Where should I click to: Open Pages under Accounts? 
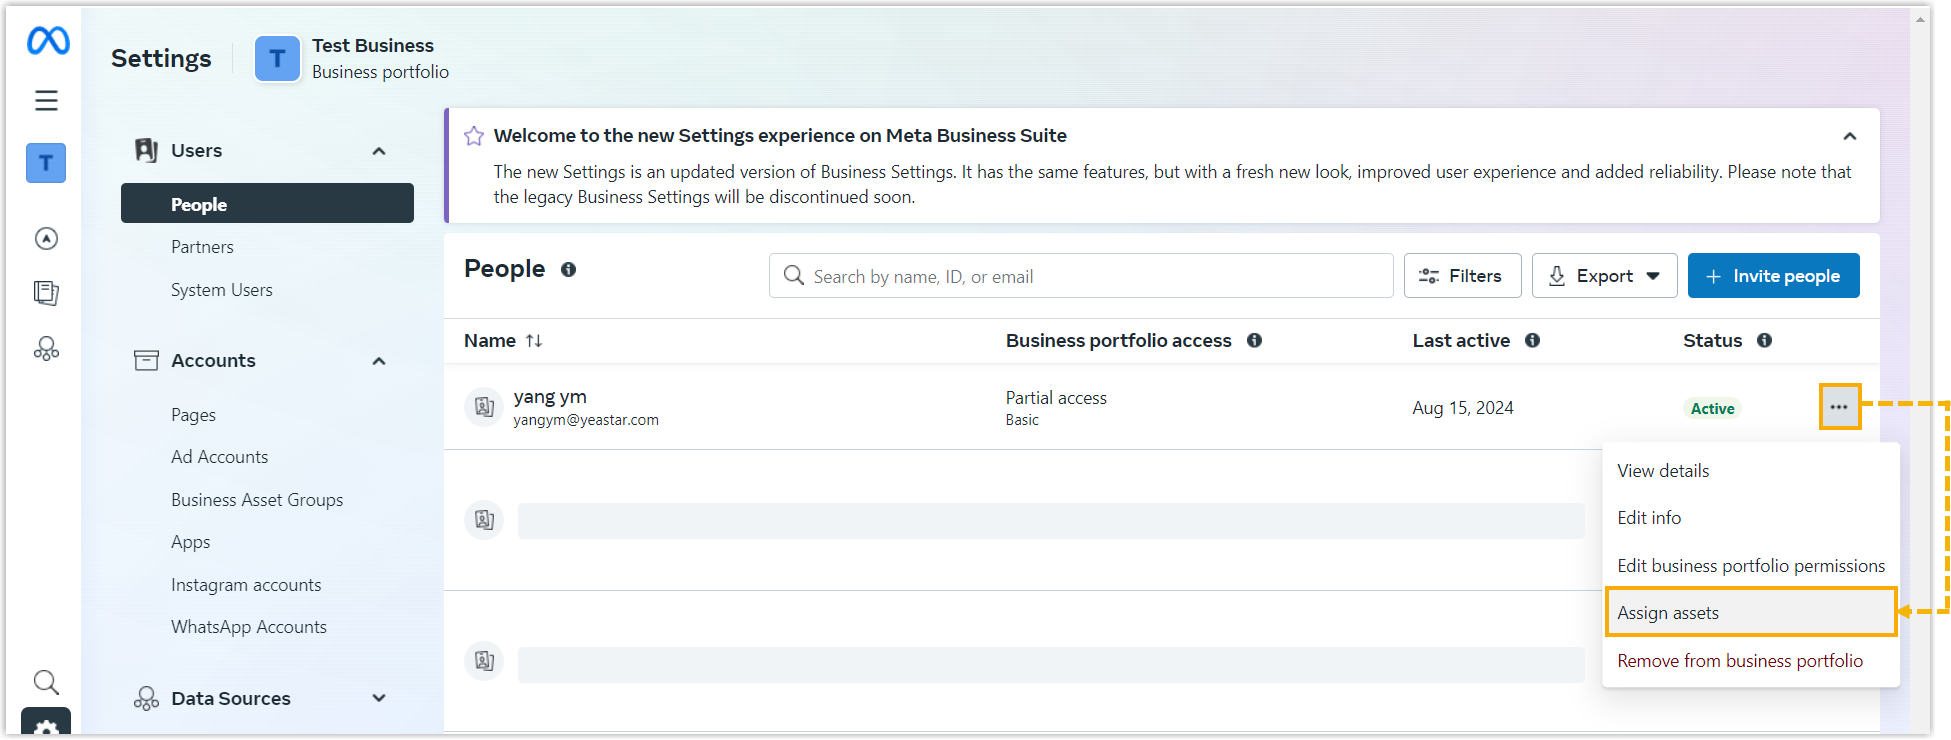pyautogui.click(x=193, y=415)
